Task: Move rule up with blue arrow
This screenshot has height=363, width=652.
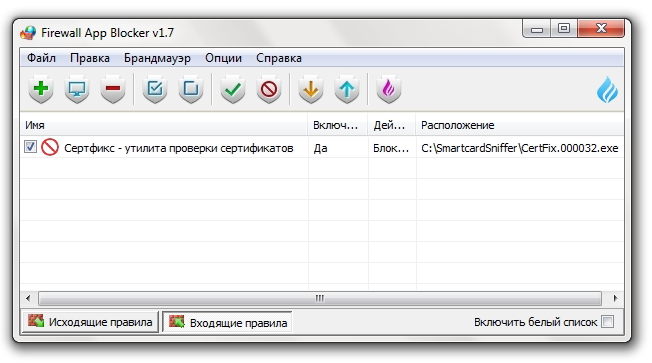Action: [x=347, y=89]
